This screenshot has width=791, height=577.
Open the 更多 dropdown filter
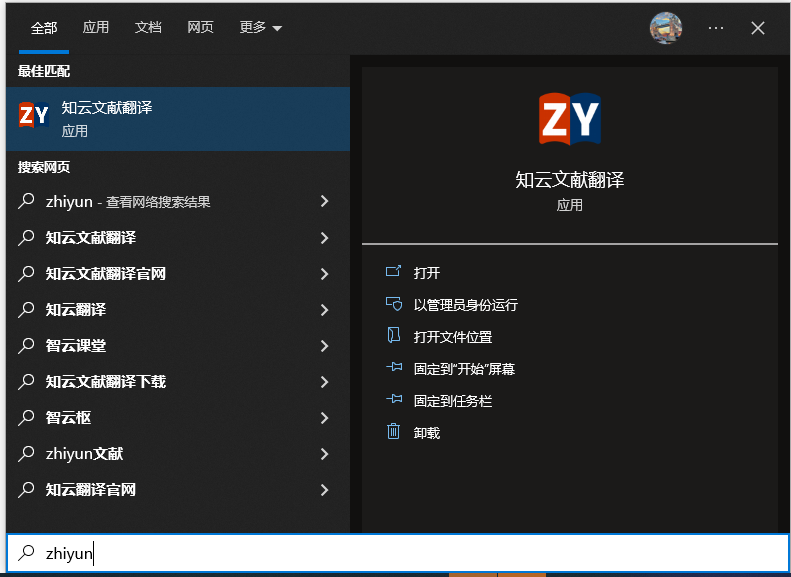point(260,27)
